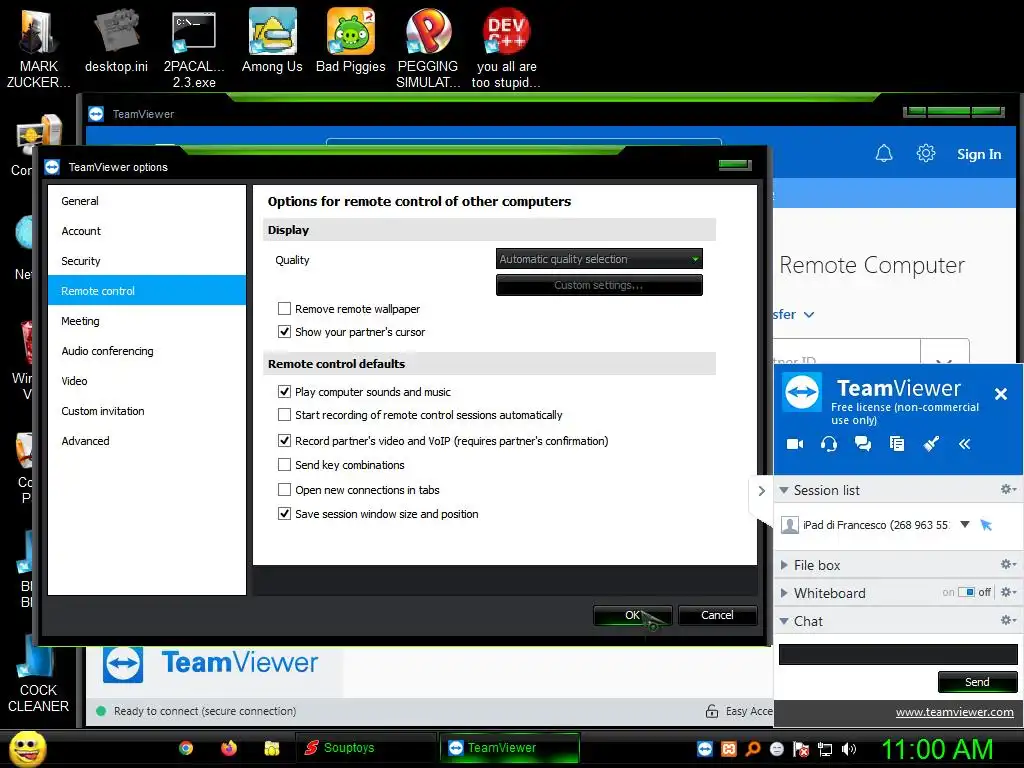The image size is (1024, 768).
Task: Open the Meeting options category
Action: click(147, 321)
